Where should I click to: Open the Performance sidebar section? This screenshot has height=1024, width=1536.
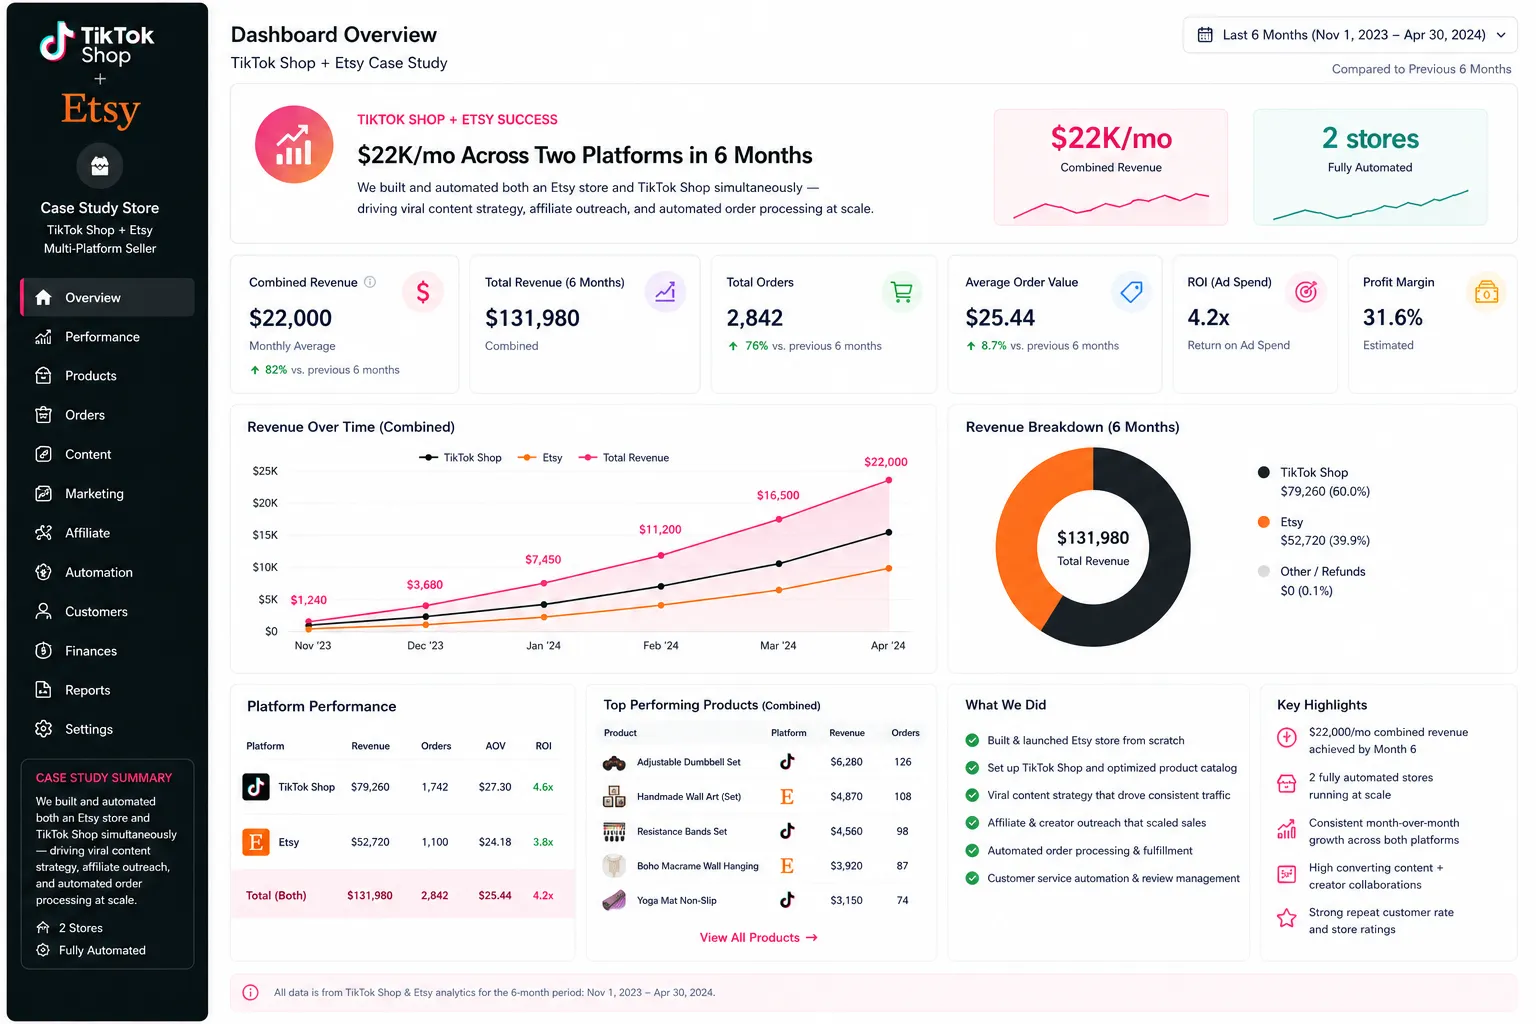(107, 337)
